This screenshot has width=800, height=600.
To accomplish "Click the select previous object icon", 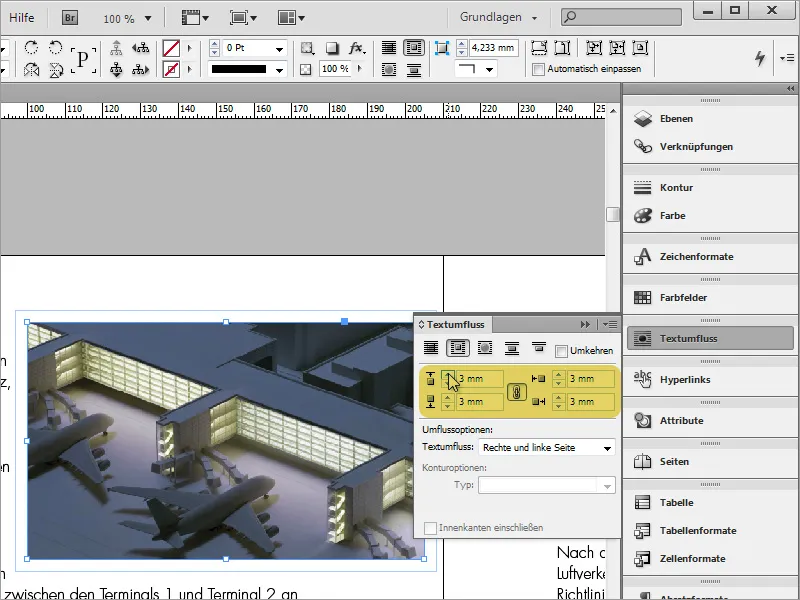I will 140,48.
